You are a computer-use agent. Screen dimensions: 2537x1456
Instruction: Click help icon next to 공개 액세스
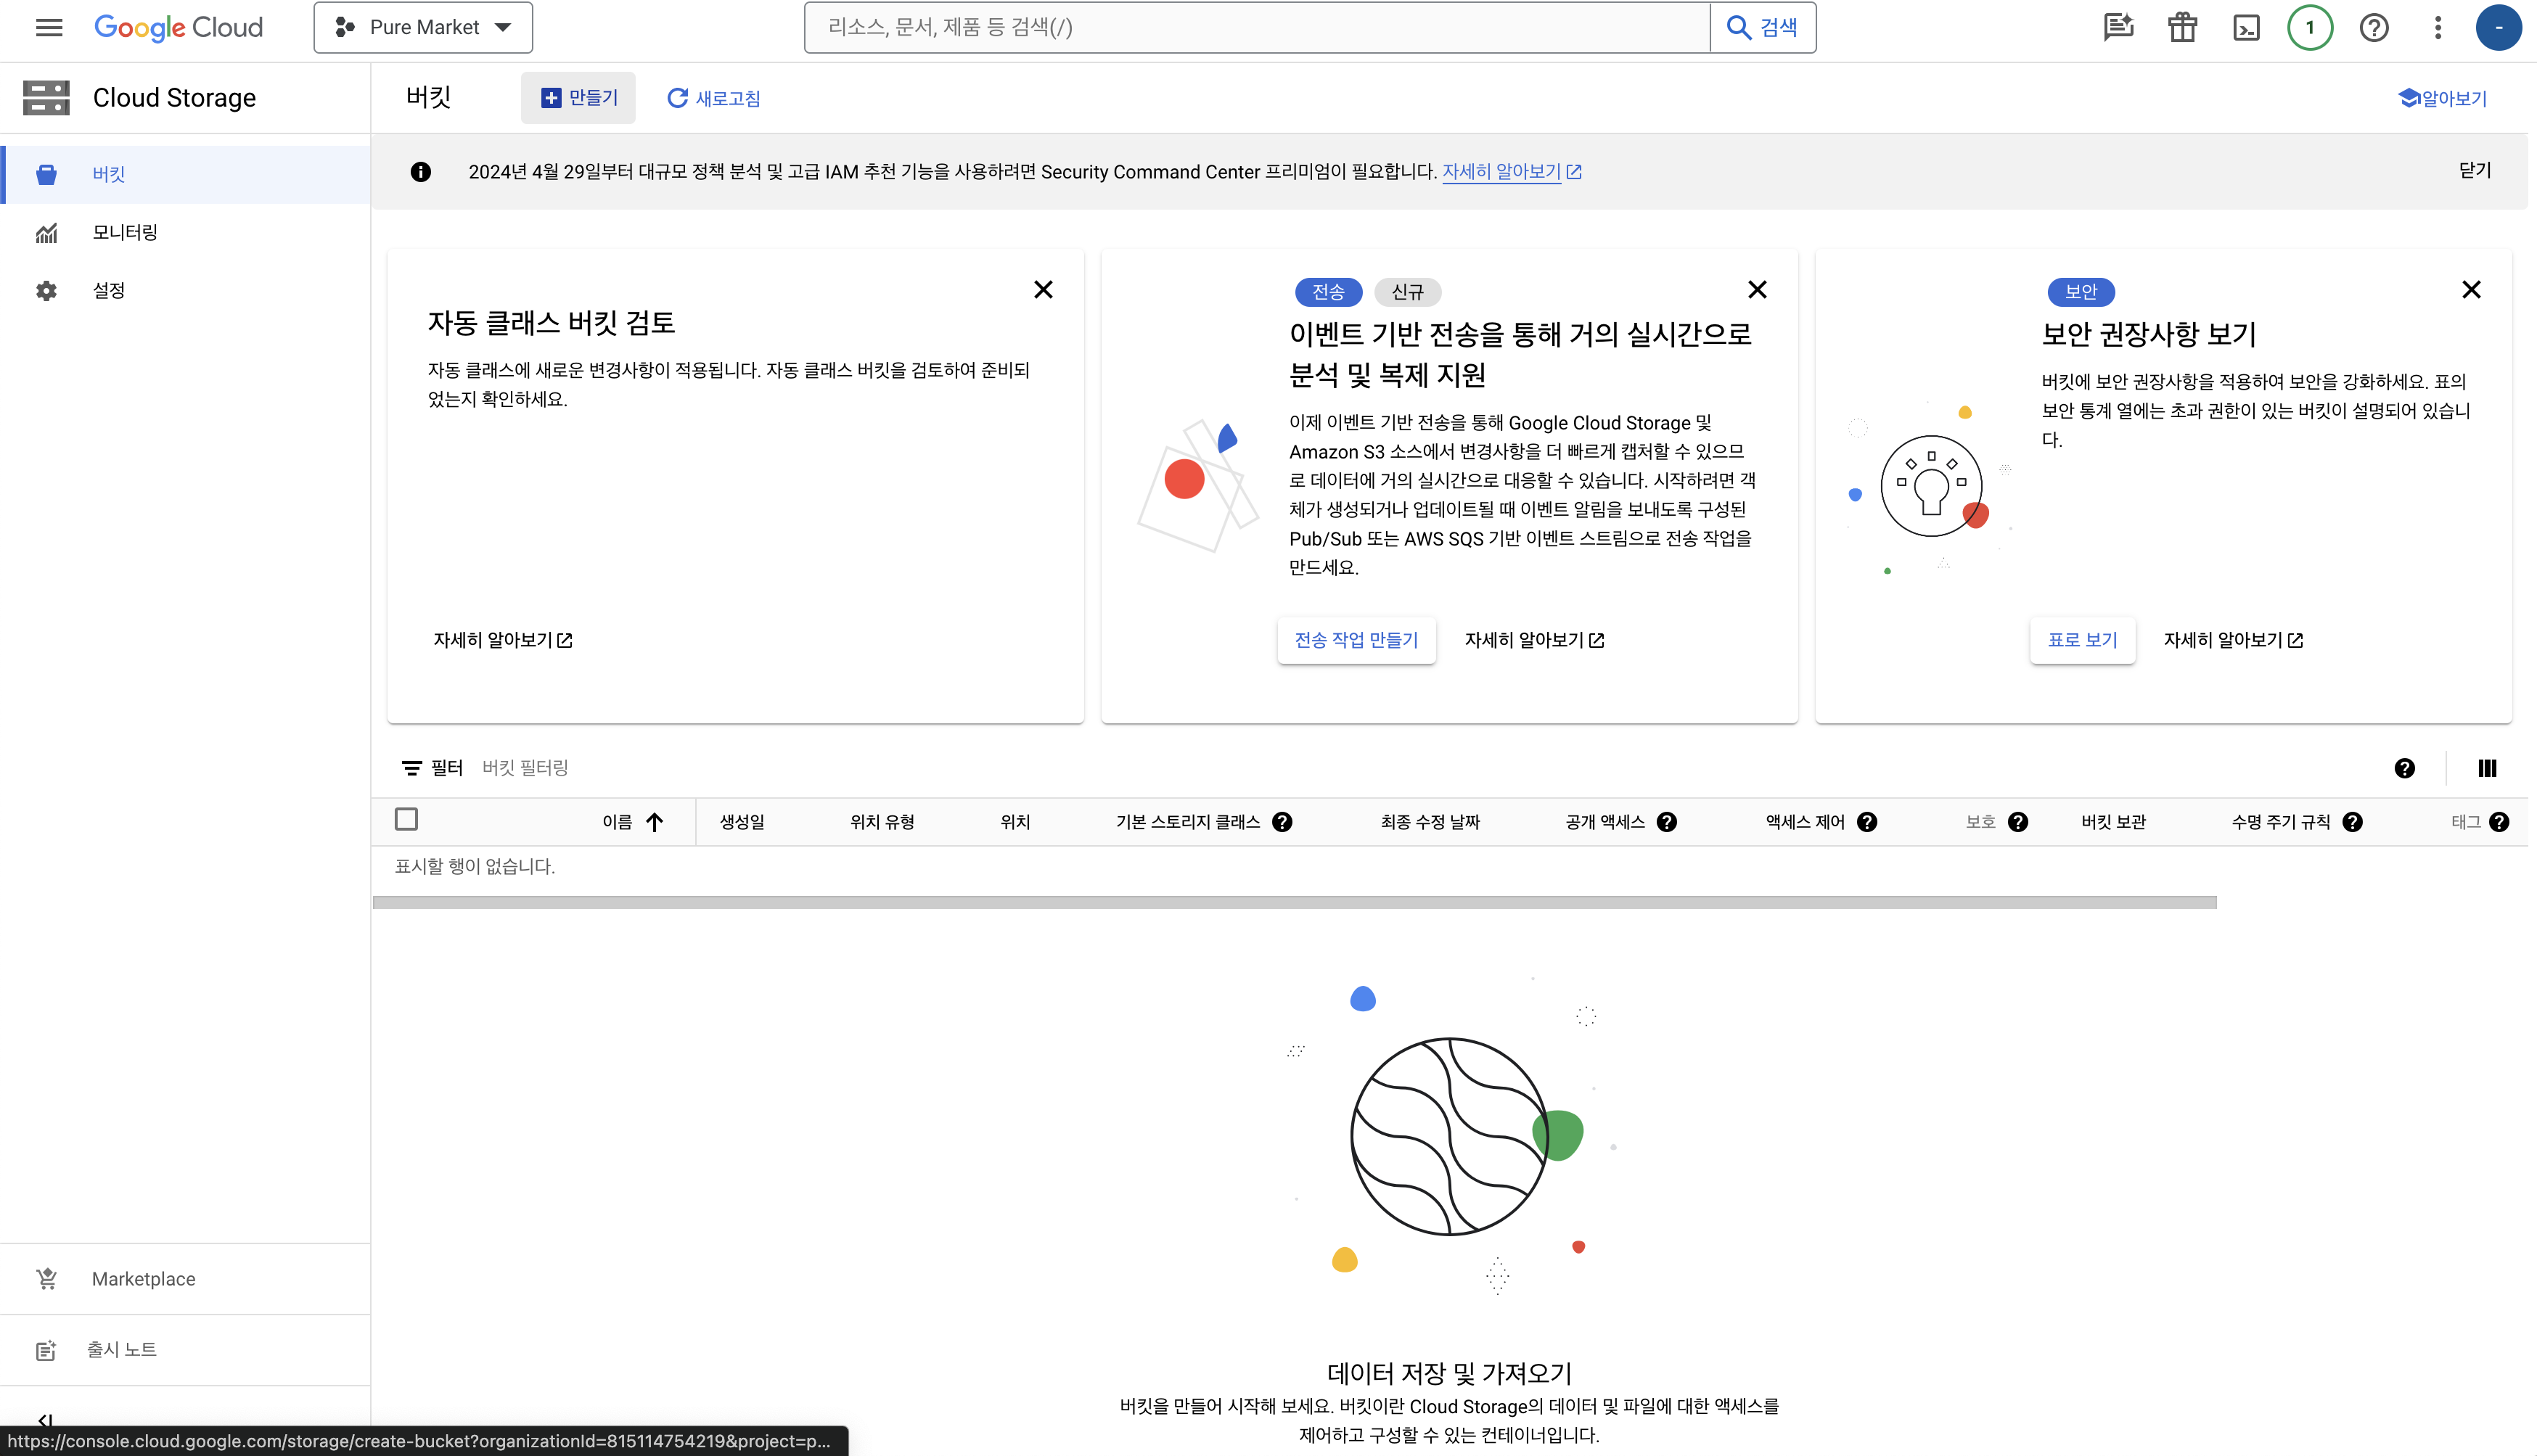1666,822
